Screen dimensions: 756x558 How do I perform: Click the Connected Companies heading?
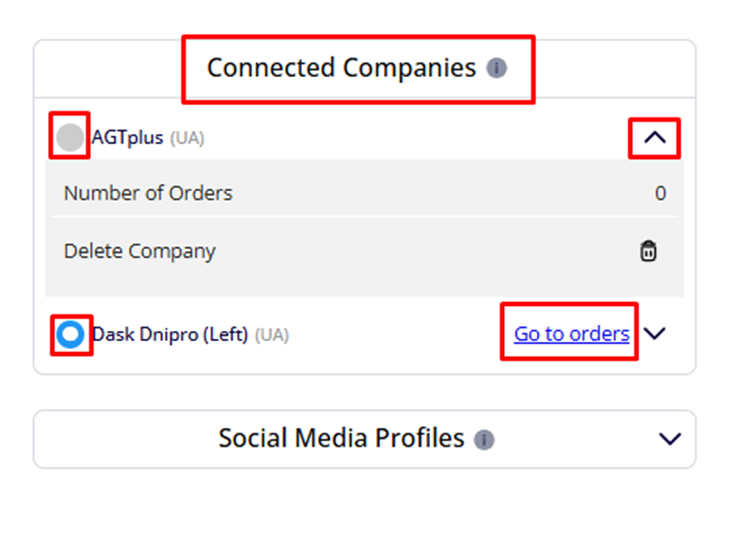[341, 68]
